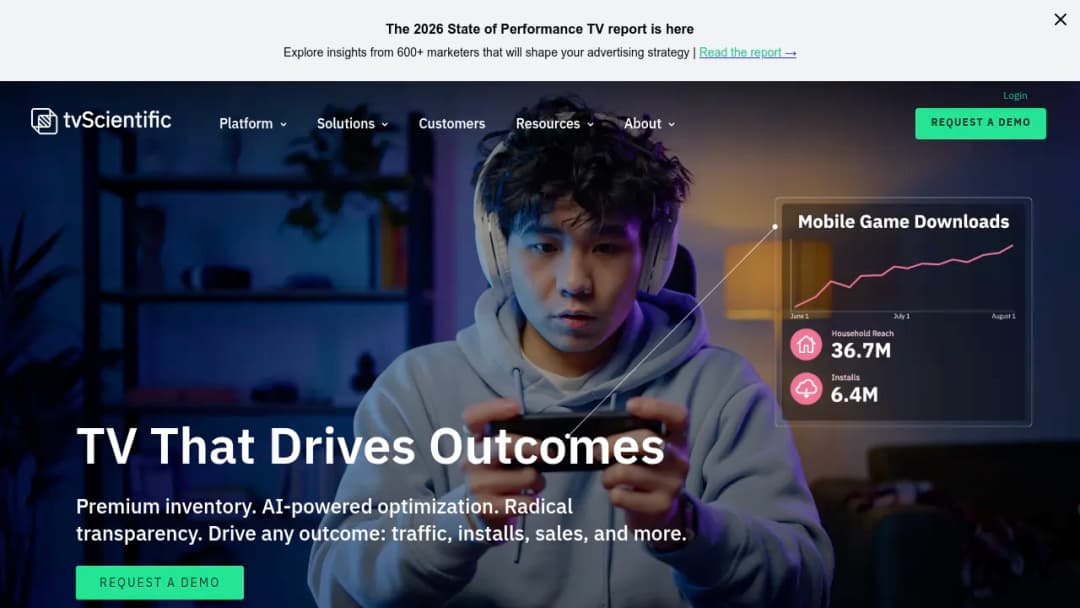Image resolution: width=1080 pixels, height=608 pixels.
Task: Go to the Customers page
Action: [452, 124]
